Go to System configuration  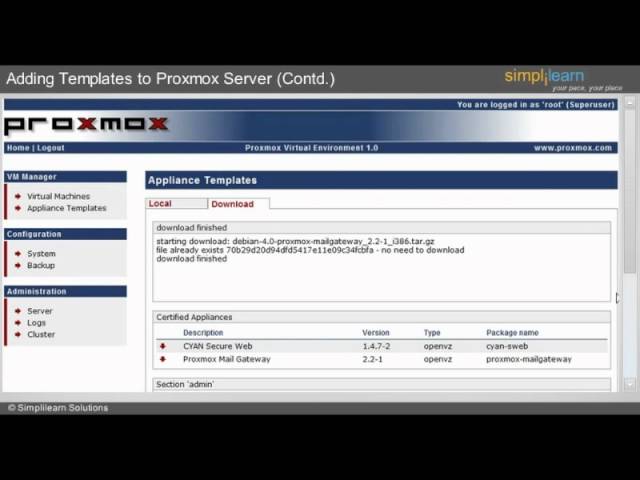(x=41, y=253)
